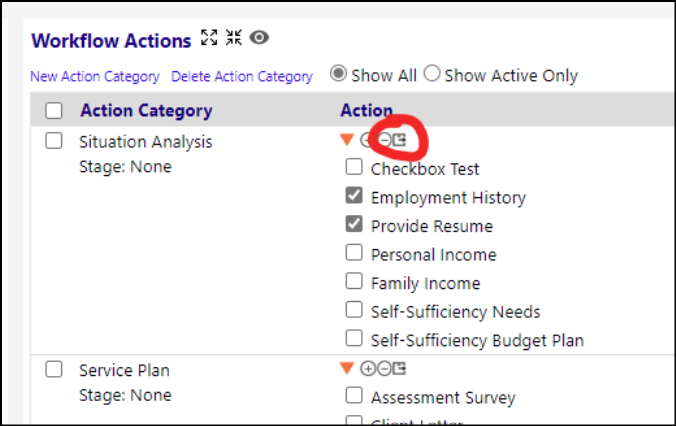Click reorder icon in Situation Analysis row
This screenshot has height=426, width=676.
click(399, 140)
